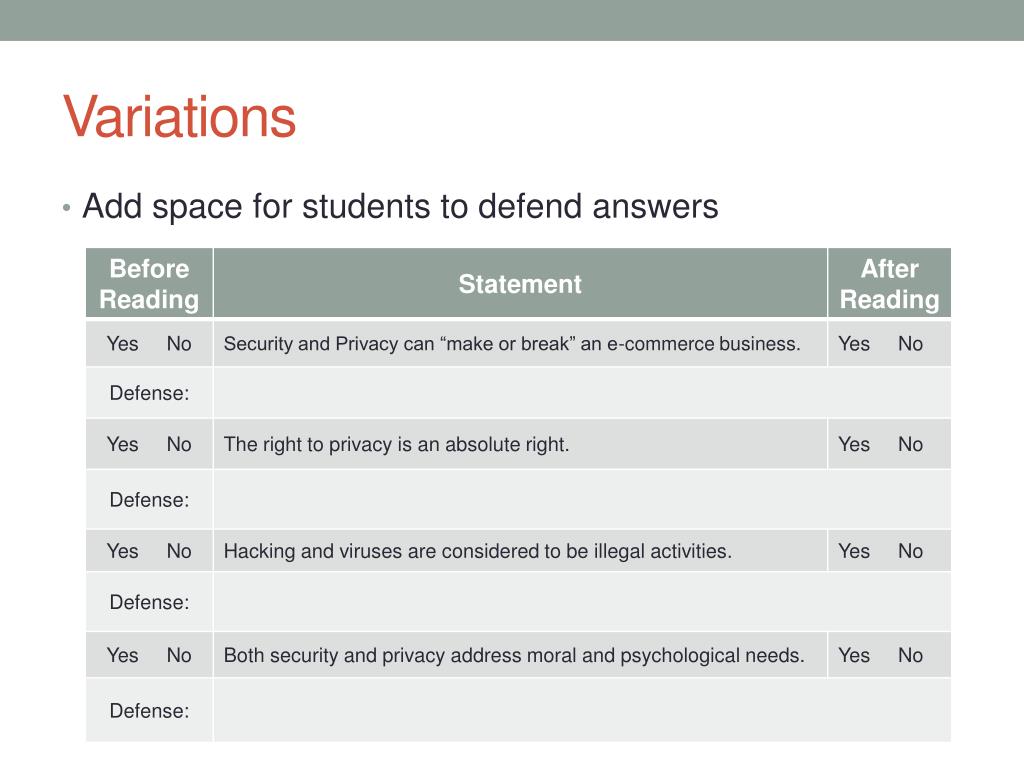Choose After Reading Yes for psychological needs statement
The image size is (1024, 768).
click(x=854, y=655)
